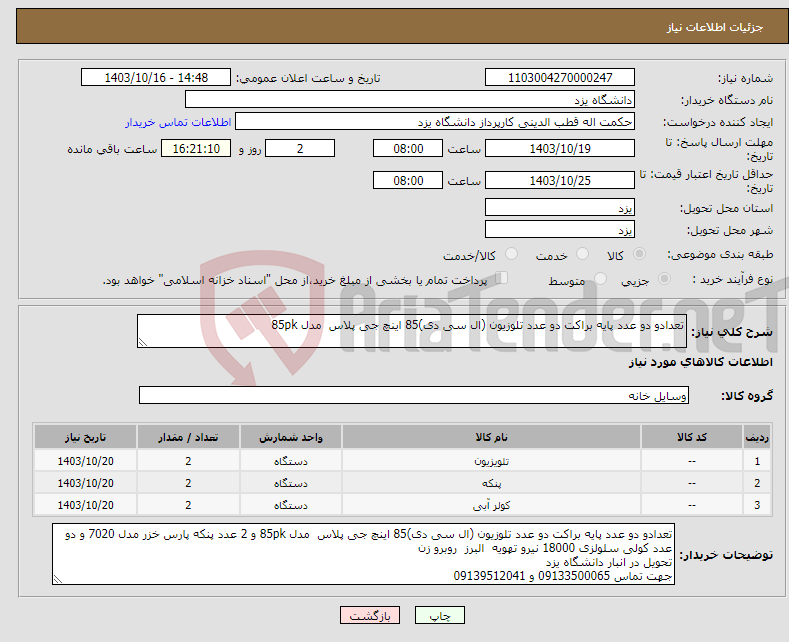This screenshot has width=789, height=642.
Task: Click the تعداد / مقدار column header
Action: [x=188, y=437]
